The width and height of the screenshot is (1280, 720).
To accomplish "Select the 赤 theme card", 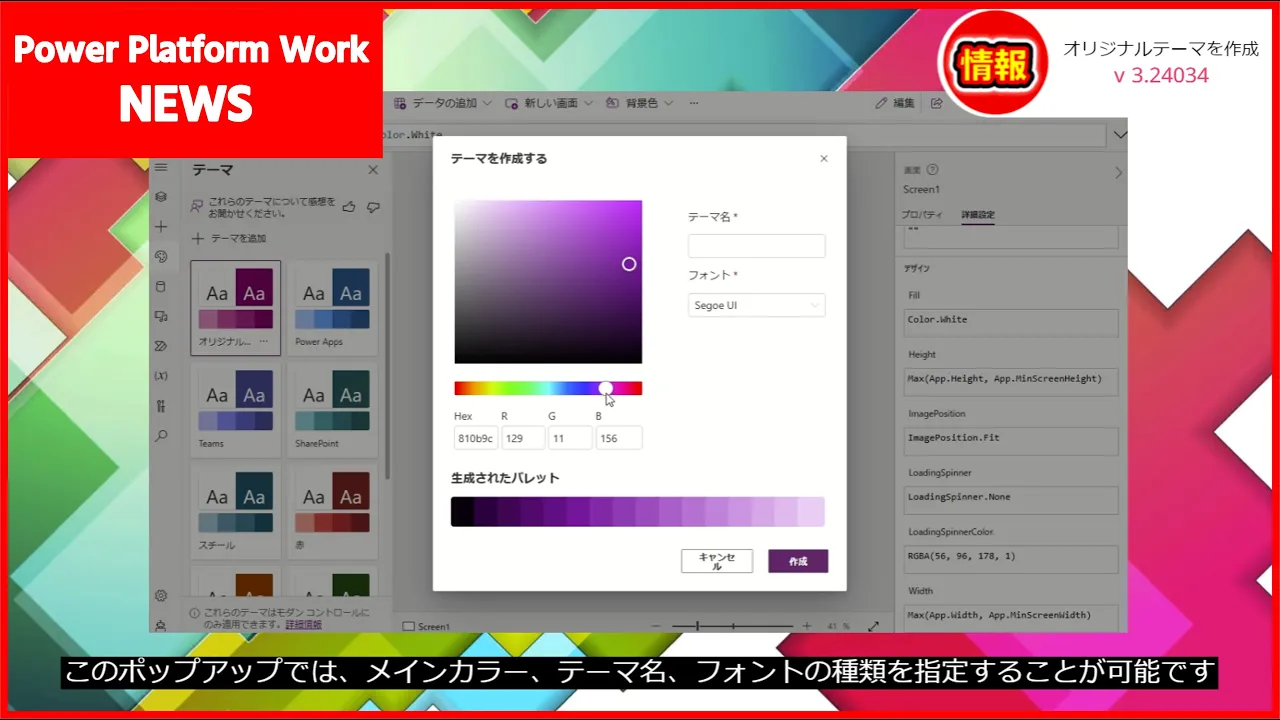I will pos(333,510).
